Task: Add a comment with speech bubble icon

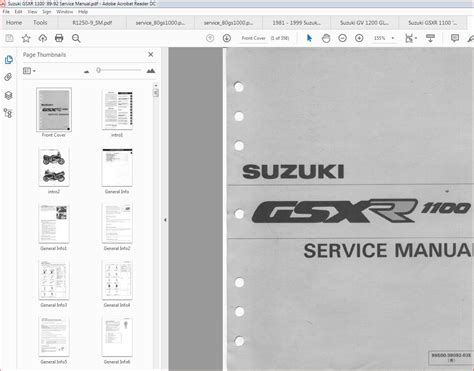Action: tap(455, 38)
